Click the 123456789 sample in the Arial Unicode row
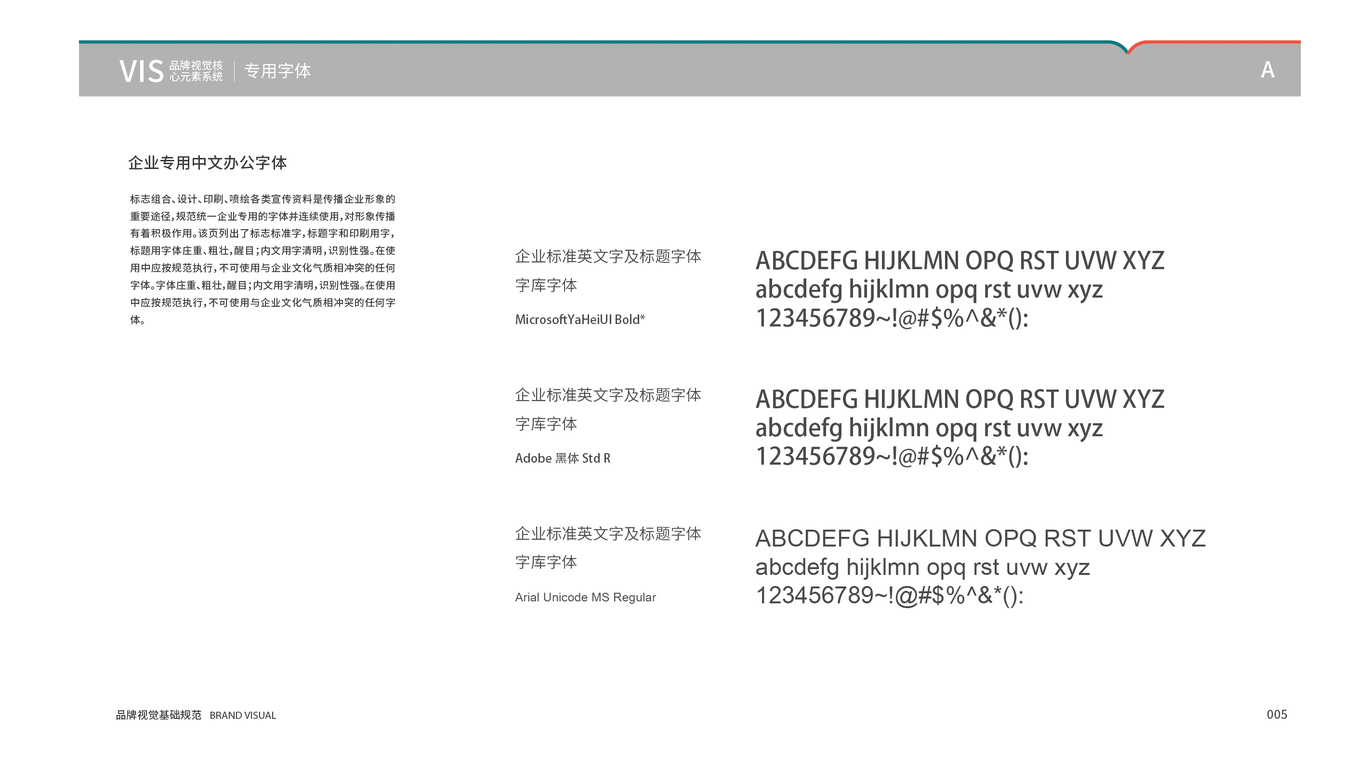 click(889, 596)
